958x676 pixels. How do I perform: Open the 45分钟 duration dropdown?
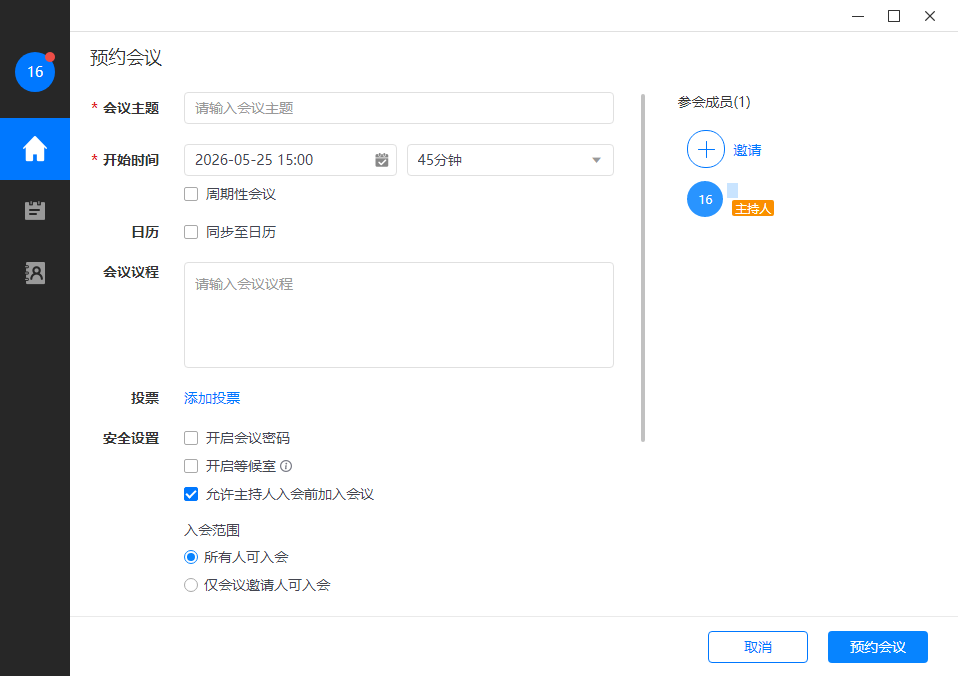click(510, 160)
